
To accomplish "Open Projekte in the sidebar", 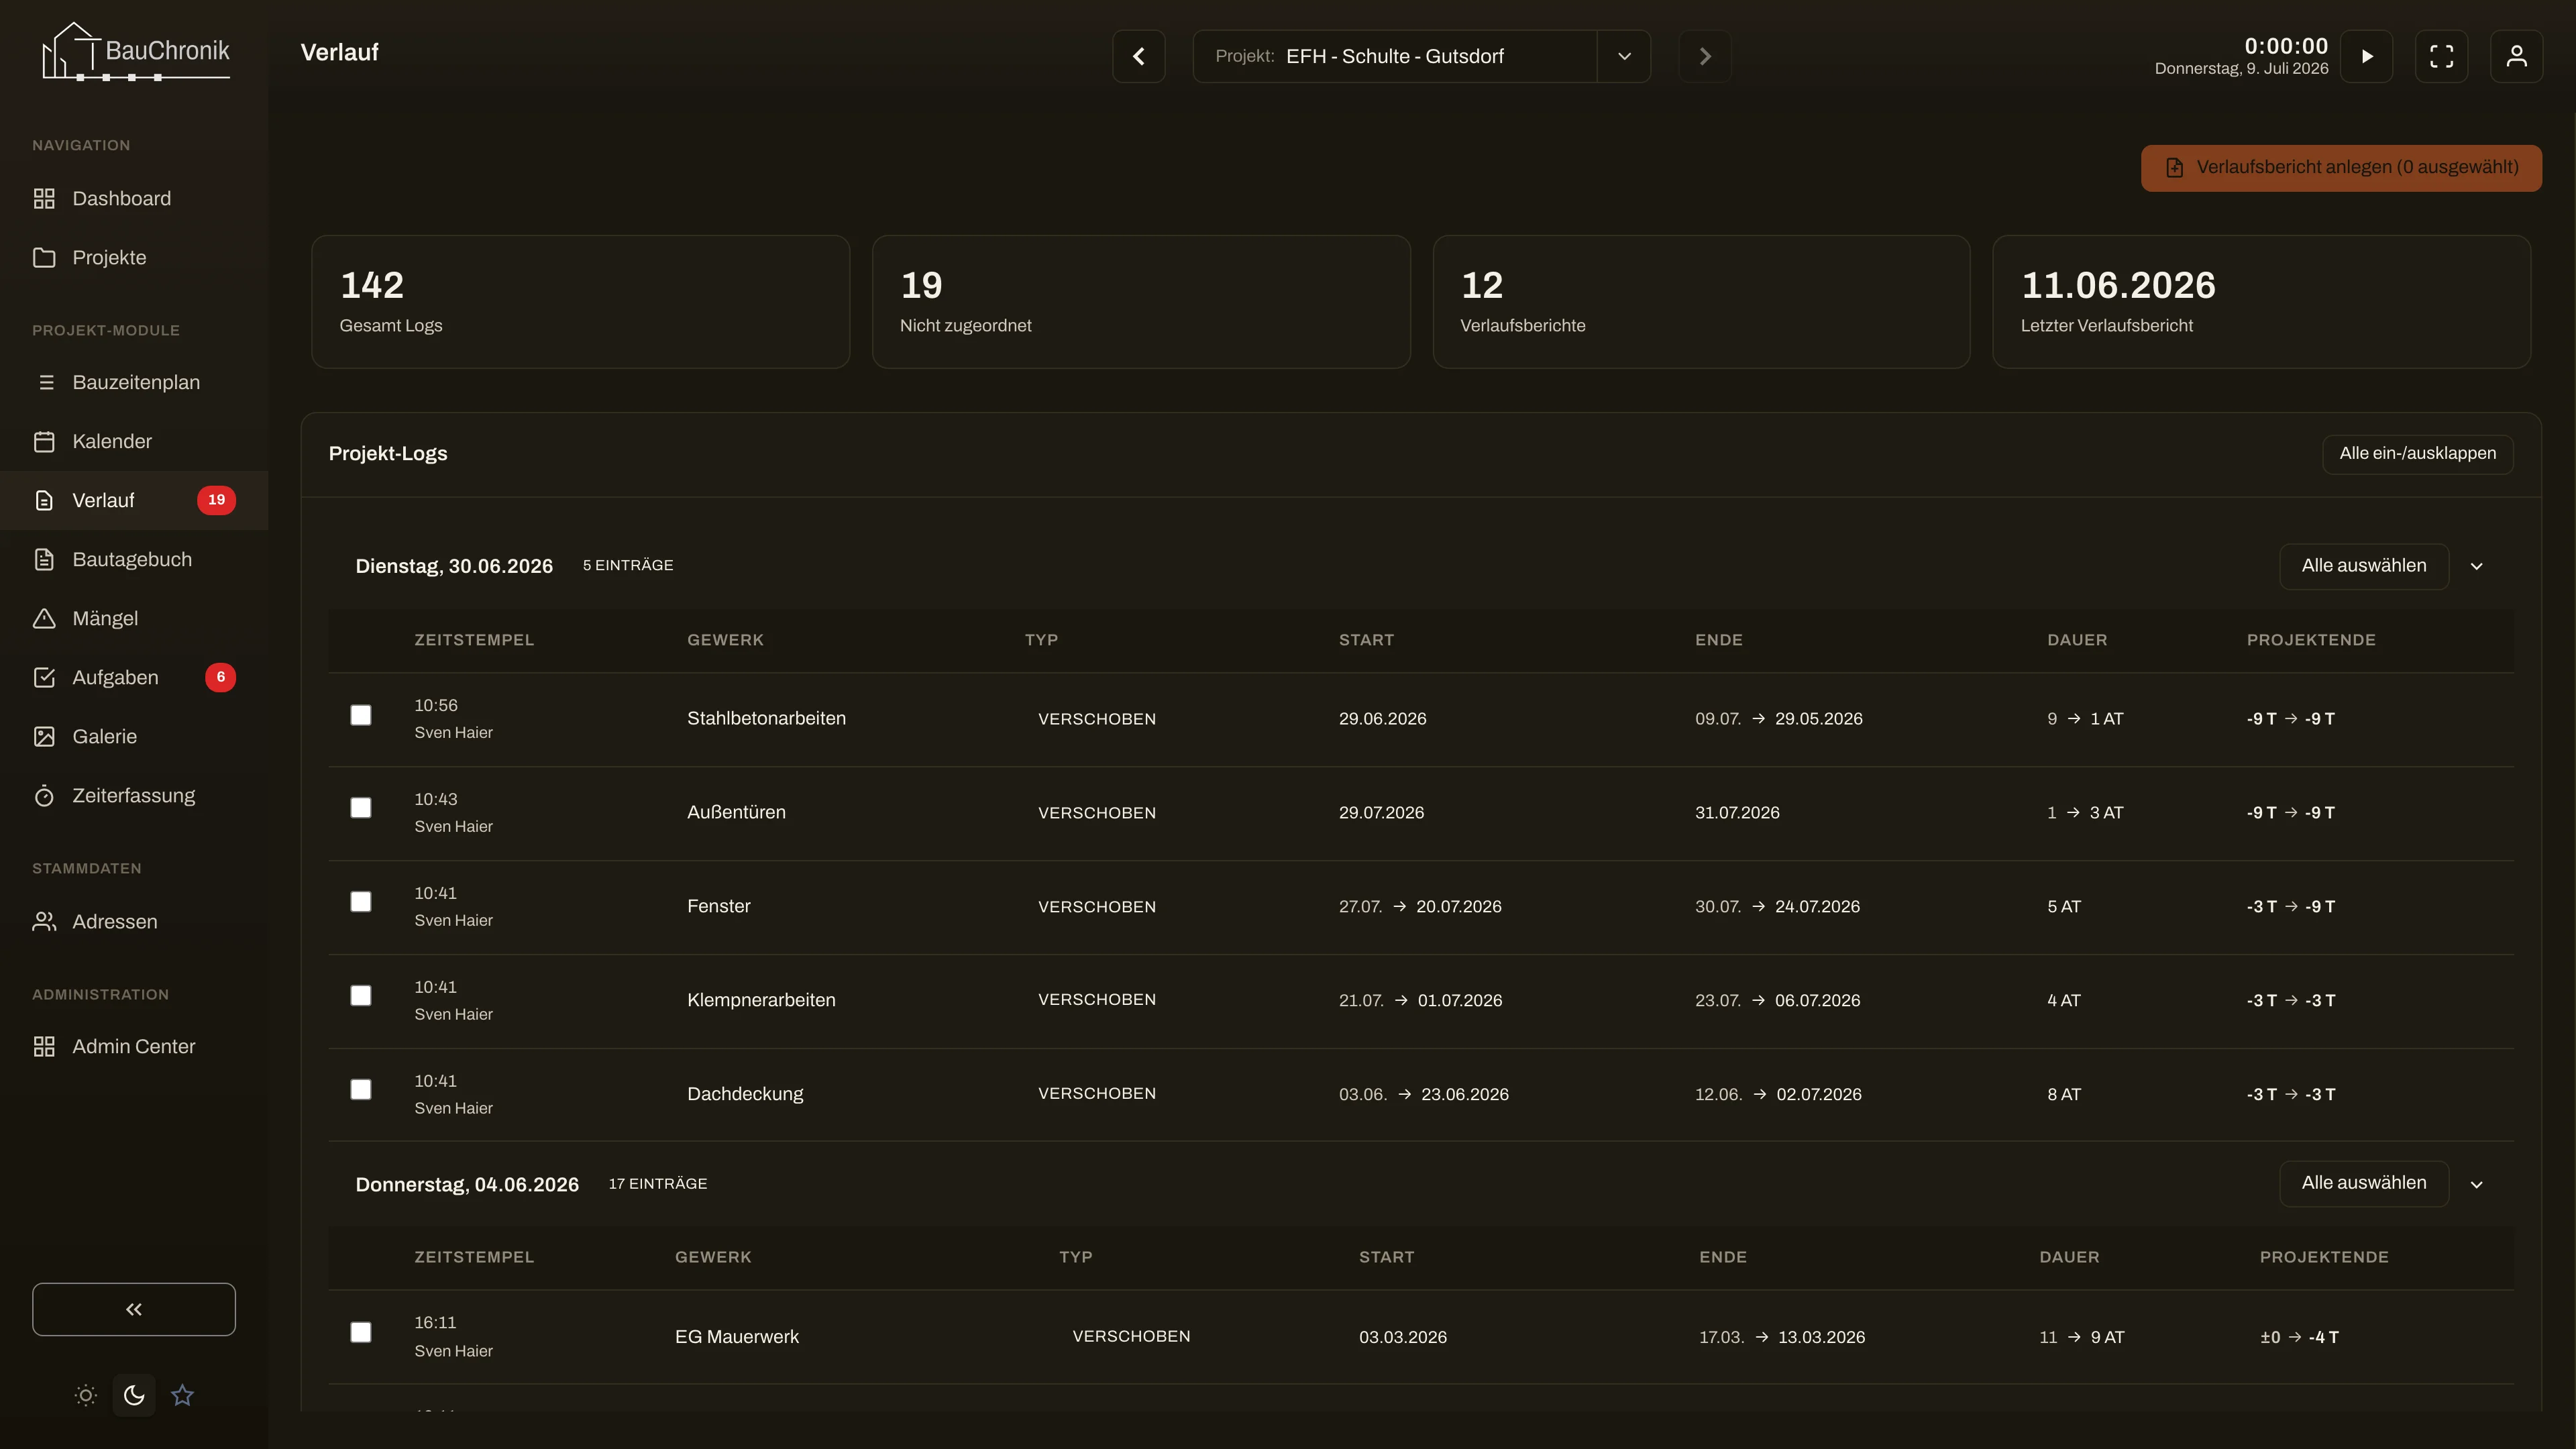I will point(134,257).
